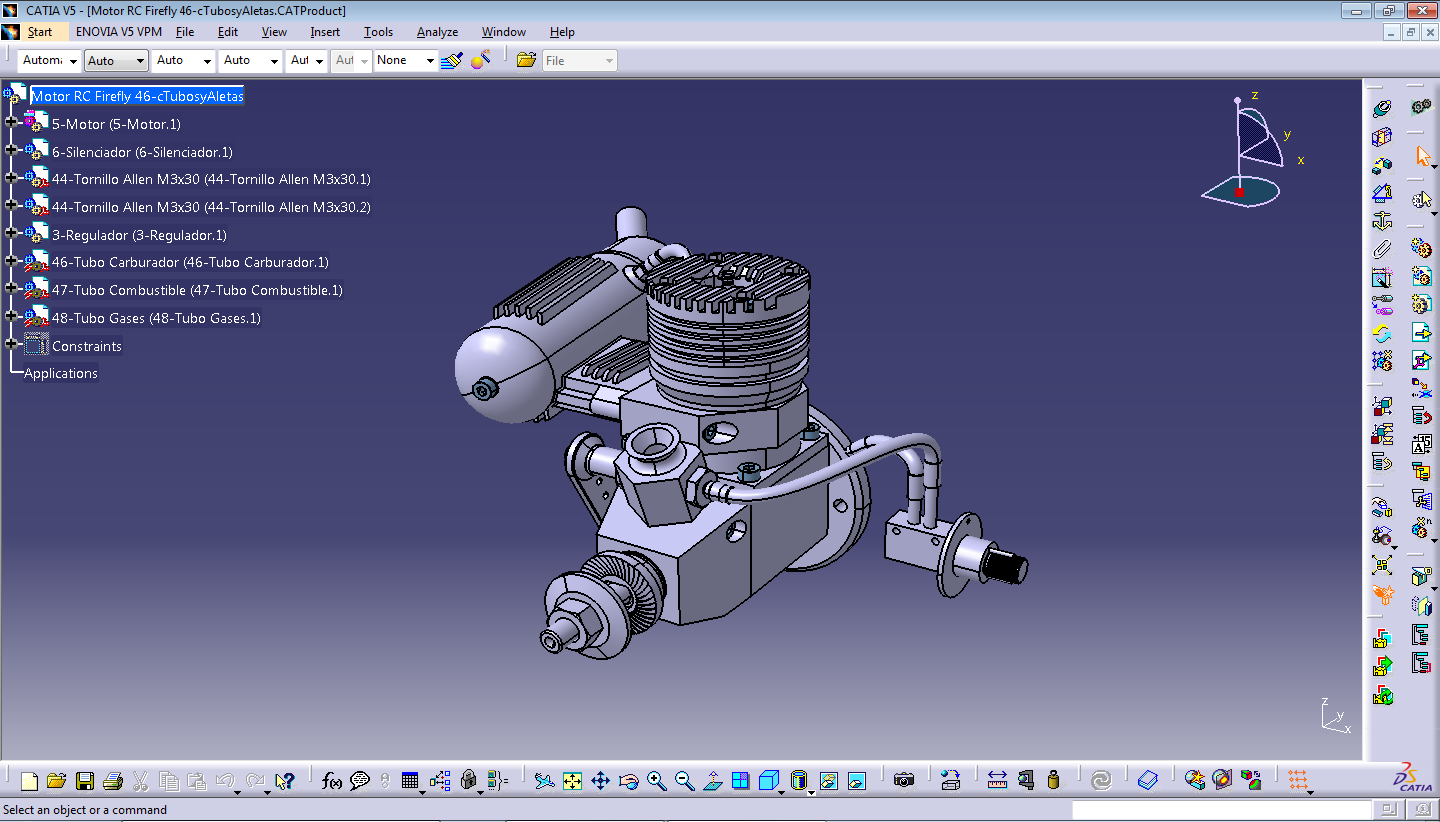This screenshot has width=1440, height=822.
Task: Open the View menu
Action: pyautogui.click(x=274, y=32)
